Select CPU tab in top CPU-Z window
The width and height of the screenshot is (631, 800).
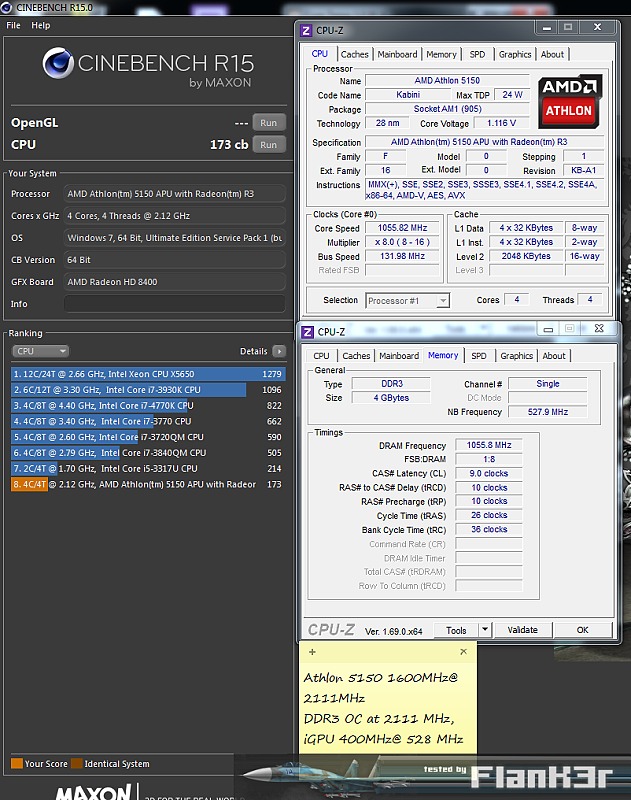(x=320, y=54)
